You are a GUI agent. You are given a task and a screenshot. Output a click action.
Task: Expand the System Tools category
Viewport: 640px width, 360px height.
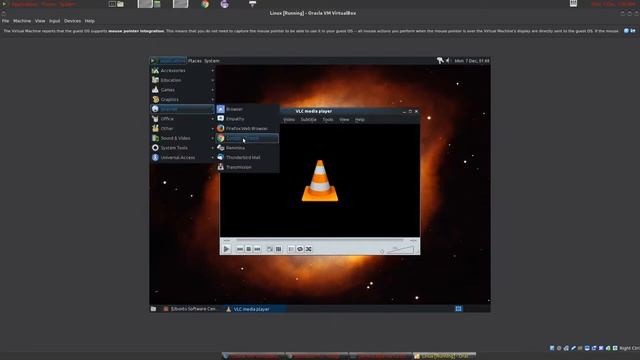182,147
